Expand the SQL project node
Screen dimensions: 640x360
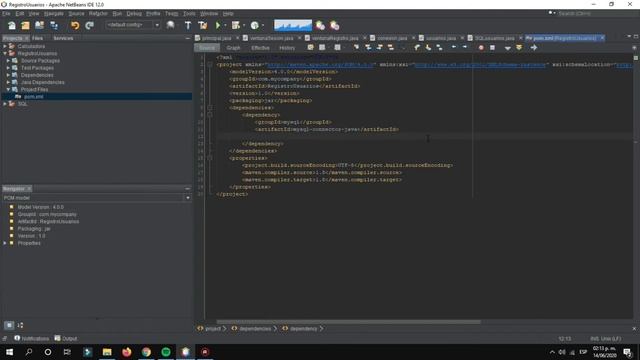5,104
